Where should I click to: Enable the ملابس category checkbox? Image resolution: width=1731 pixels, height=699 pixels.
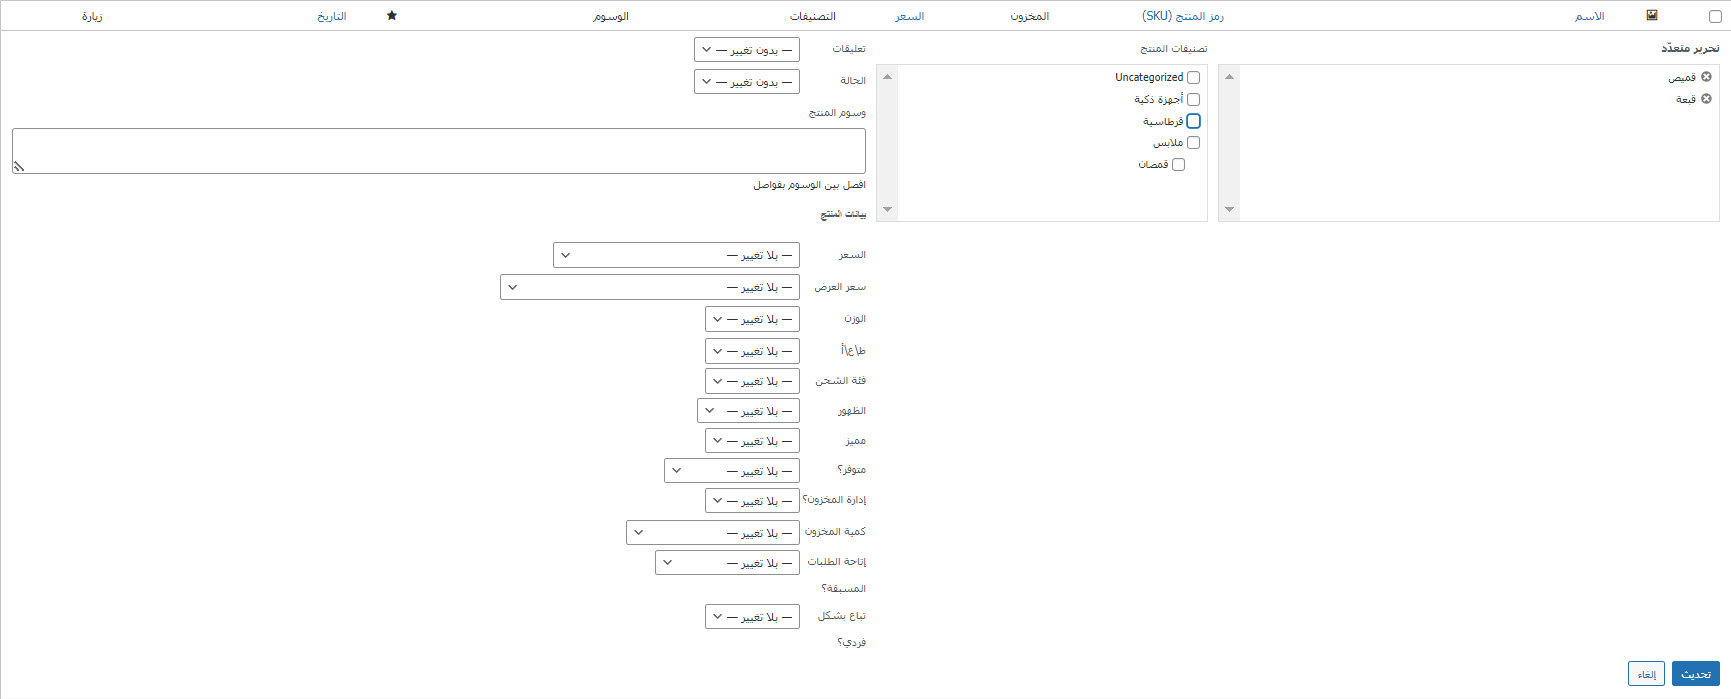click(1193, 143)
